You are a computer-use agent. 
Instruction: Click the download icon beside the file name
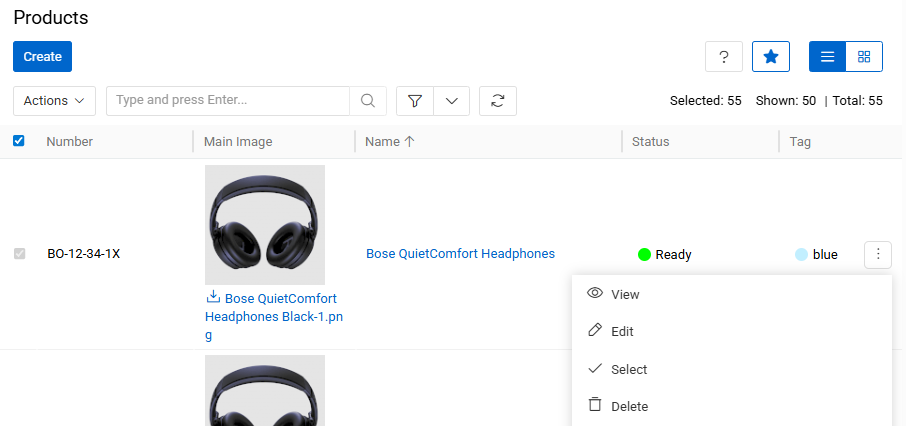tap(213, 297)
